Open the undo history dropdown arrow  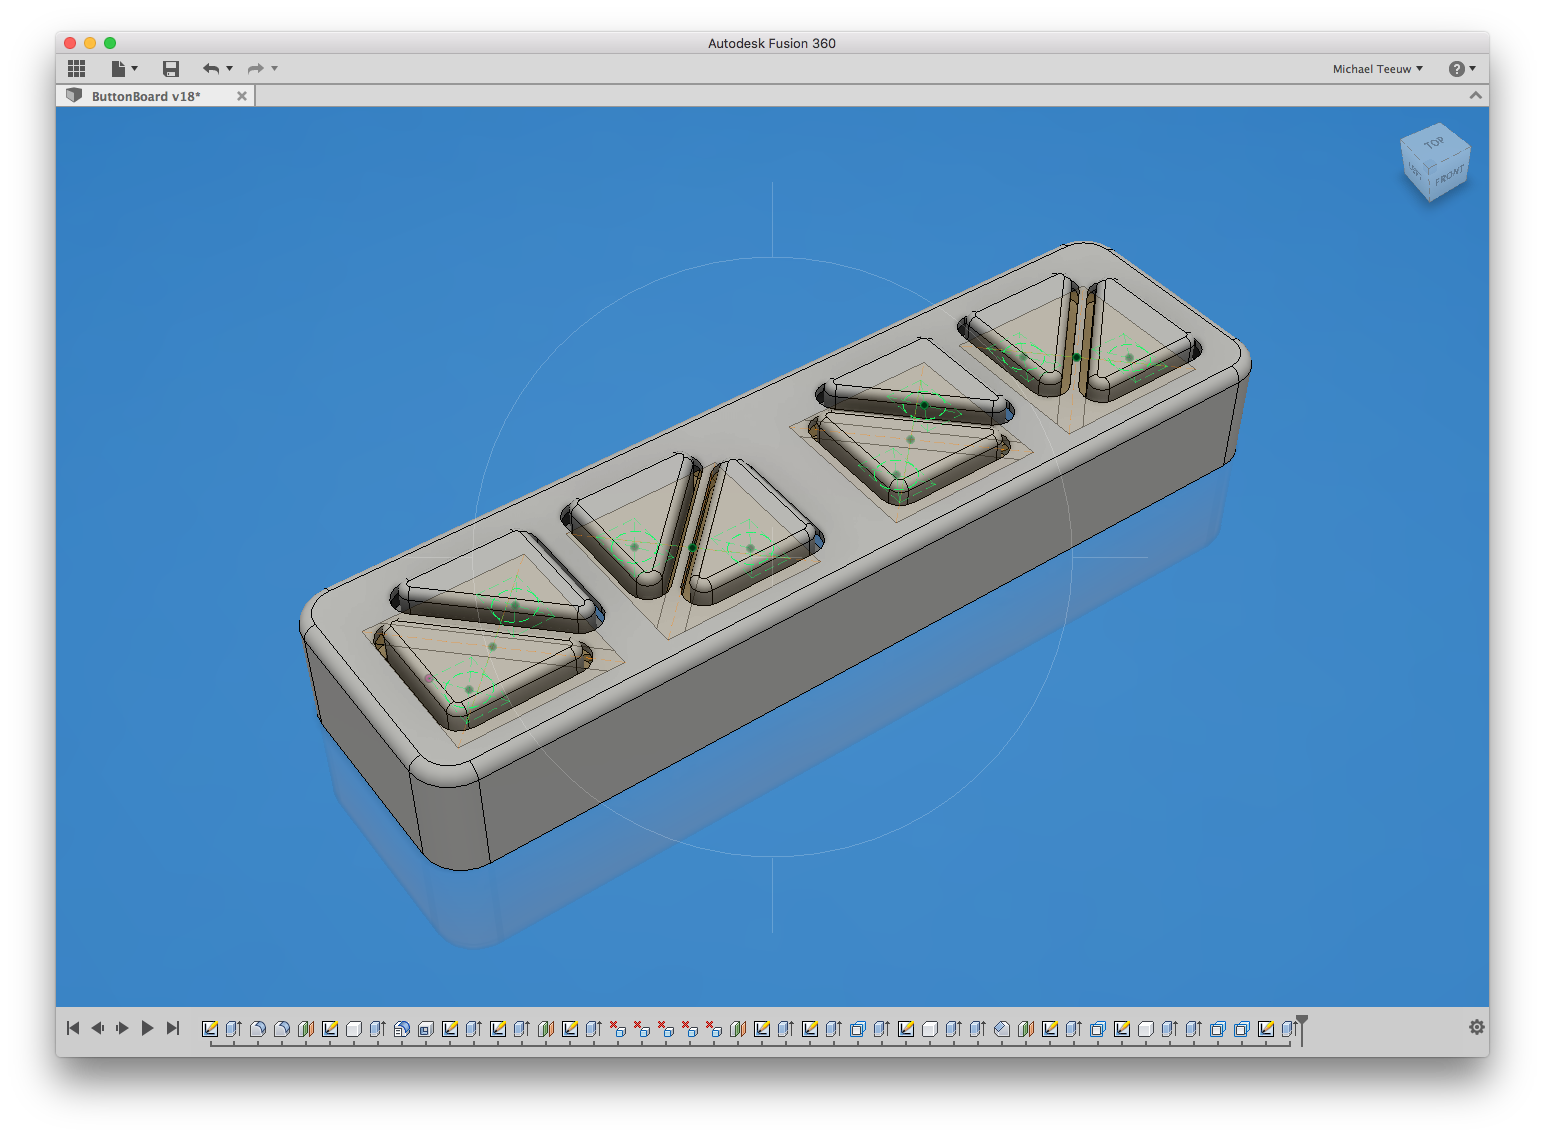pyautogui.click(x=230, y=68)
